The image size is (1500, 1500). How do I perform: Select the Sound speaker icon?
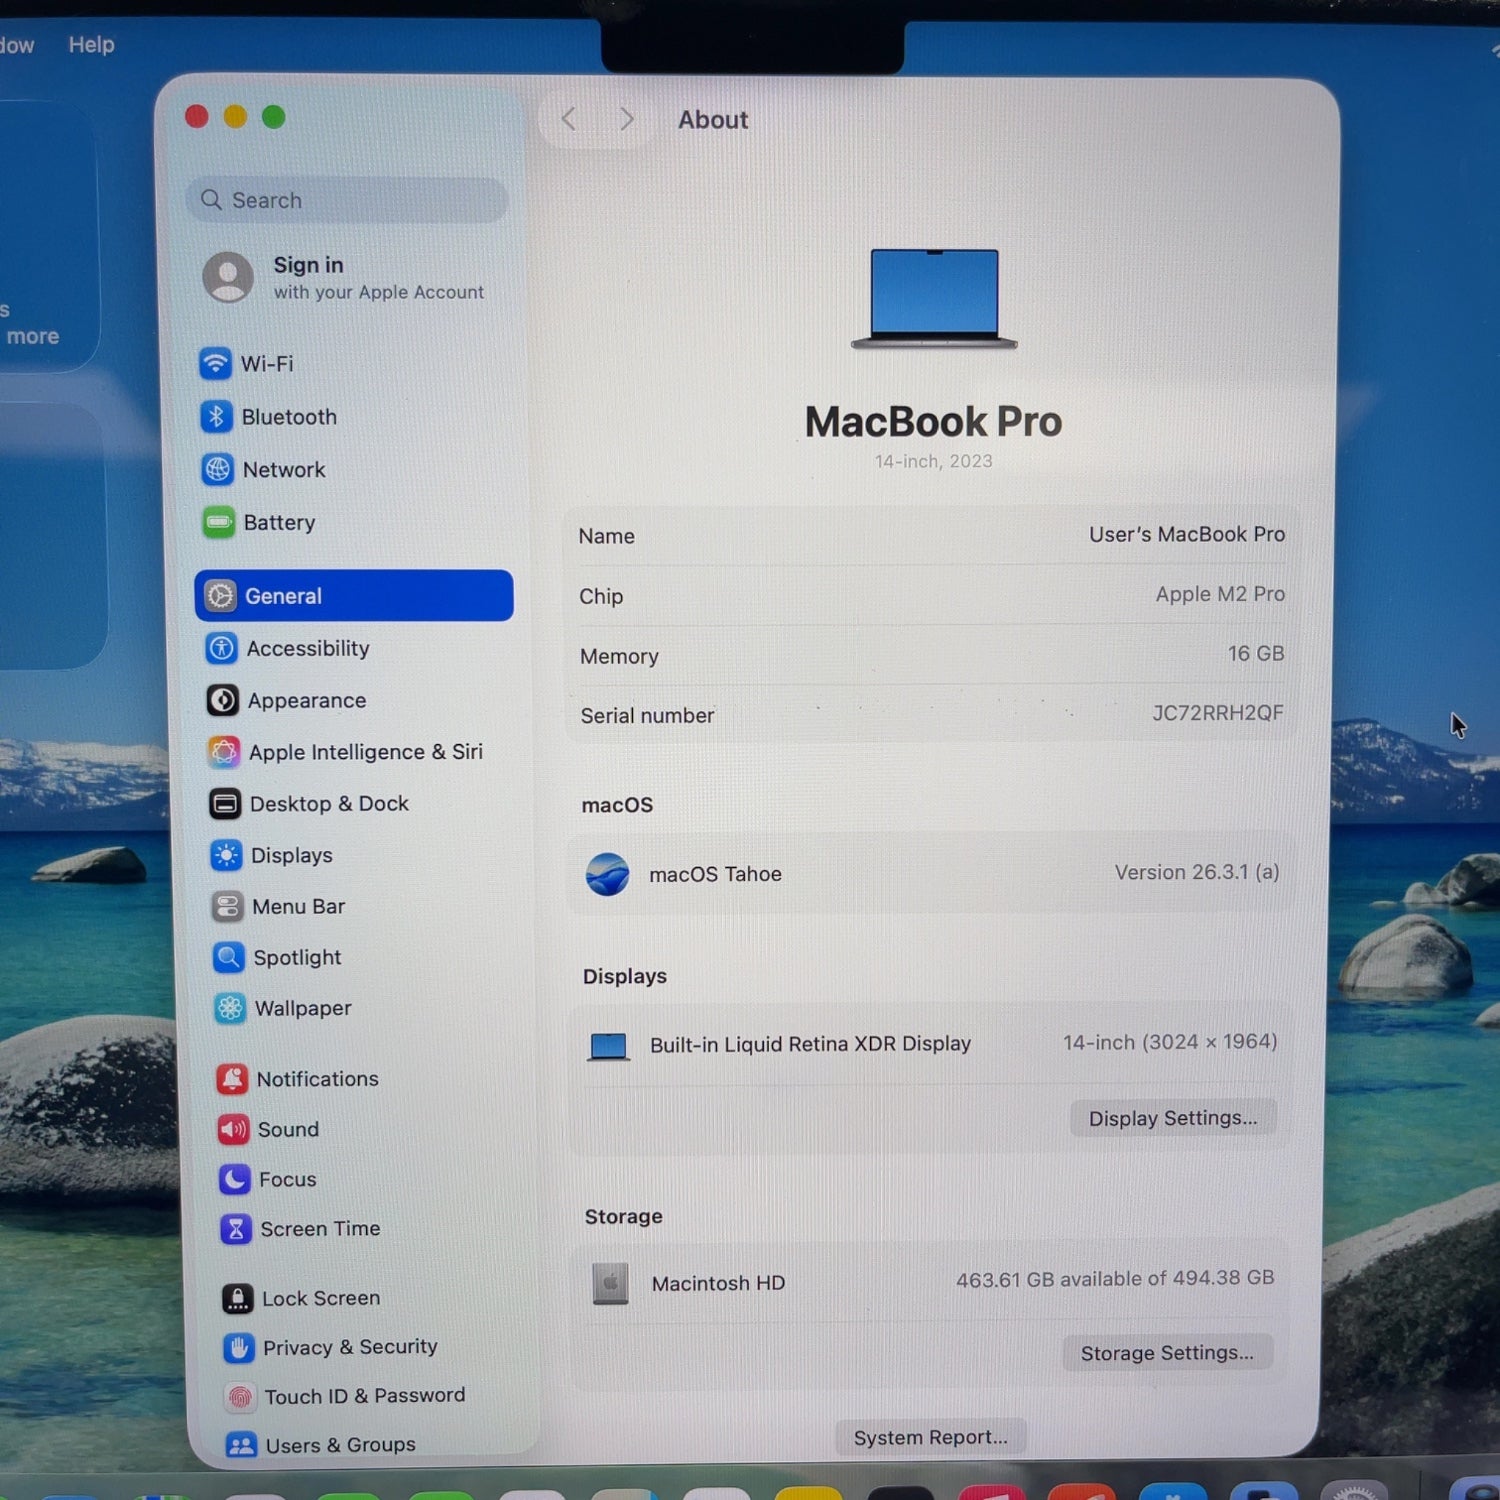point(233,1130)
